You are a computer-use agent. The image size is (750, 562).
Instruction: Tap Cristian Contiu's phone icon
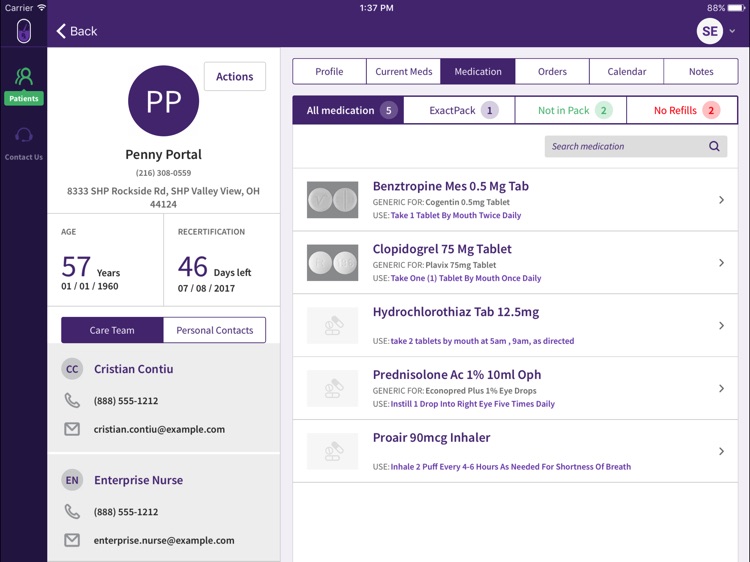coord(72,400)
